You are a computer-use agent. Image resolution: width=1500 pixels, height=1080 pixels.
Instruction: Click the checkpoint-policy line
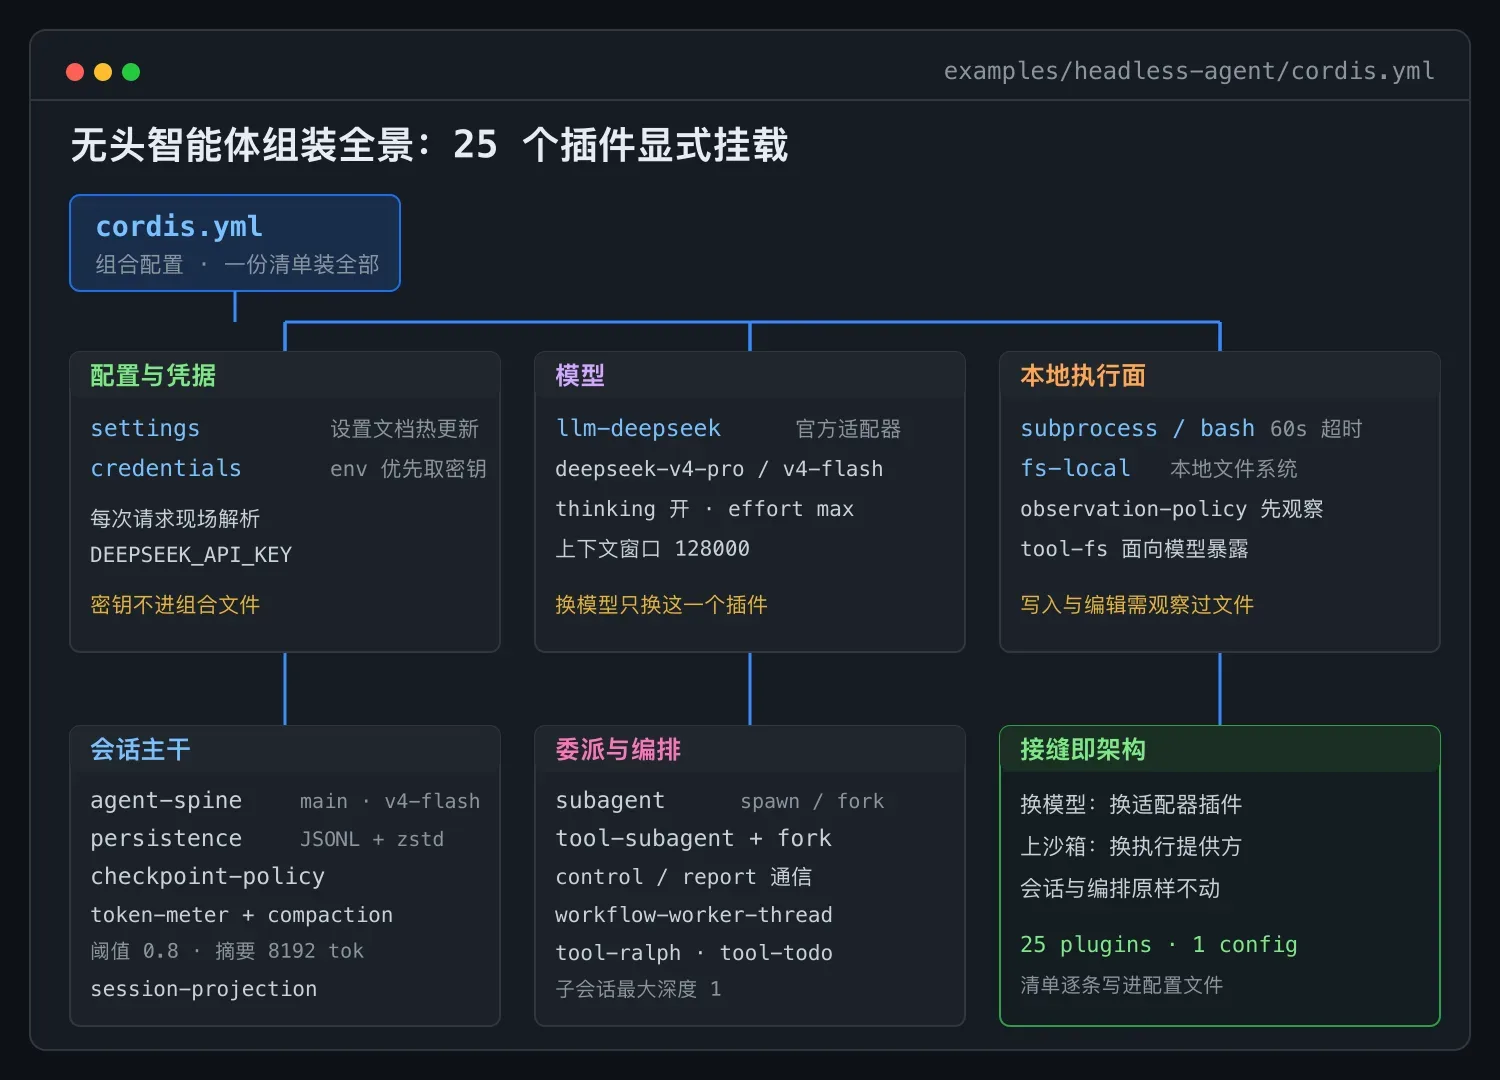pos(207,877)
